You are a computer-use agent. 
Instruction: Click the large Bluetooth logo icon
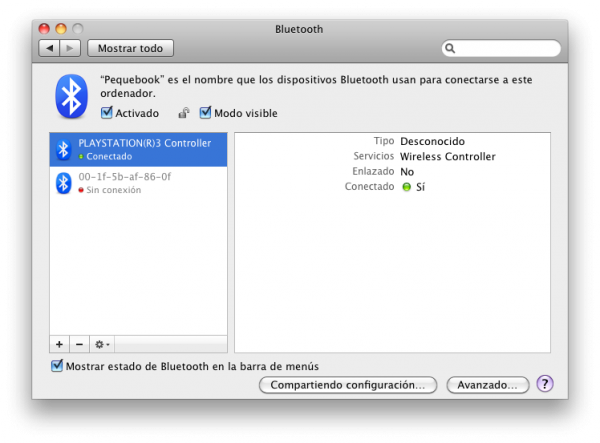tap(72, 96)
